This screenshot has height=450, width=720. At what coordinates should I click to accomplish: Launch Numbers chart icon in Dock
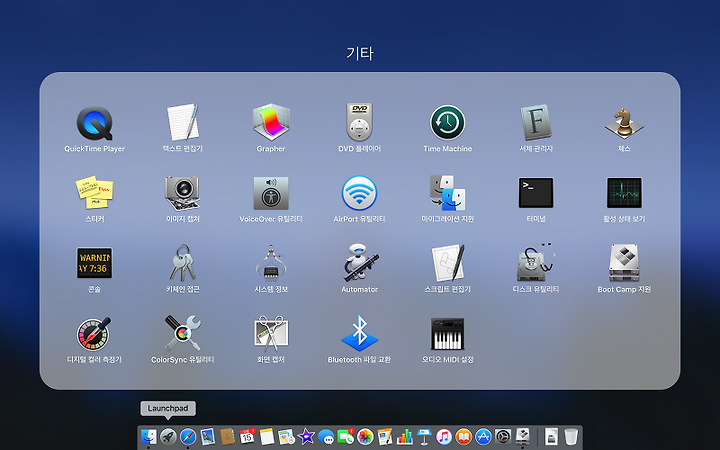pyautogui.click(x=405, y=437)
